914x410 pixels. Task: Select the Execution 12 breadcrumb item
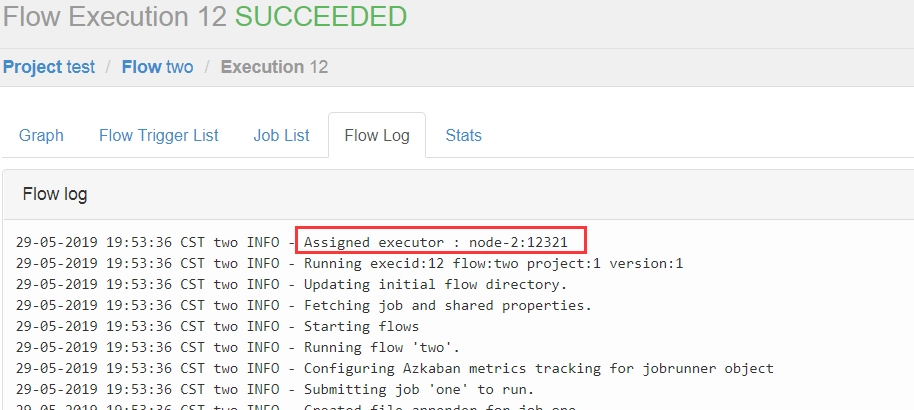point(274,67)
